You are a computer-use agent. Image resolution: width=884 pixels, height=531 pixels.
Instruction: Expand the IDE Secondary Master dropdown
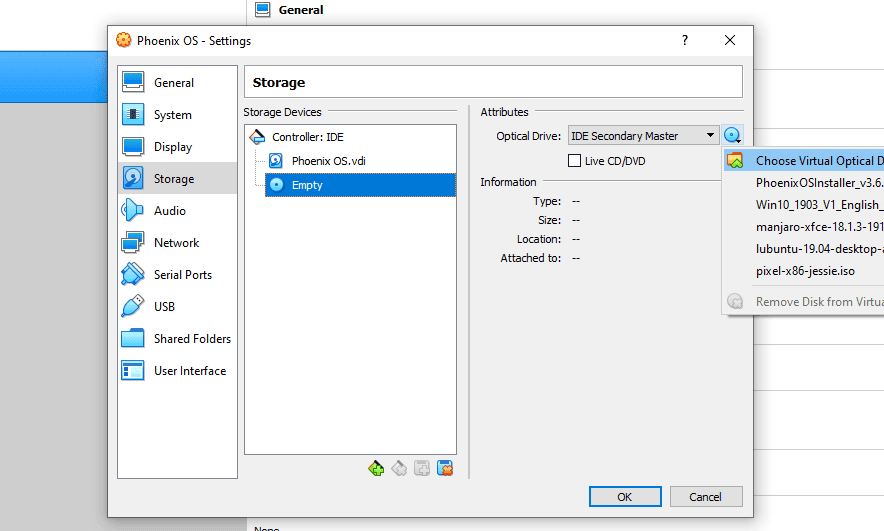pos(643,136)
